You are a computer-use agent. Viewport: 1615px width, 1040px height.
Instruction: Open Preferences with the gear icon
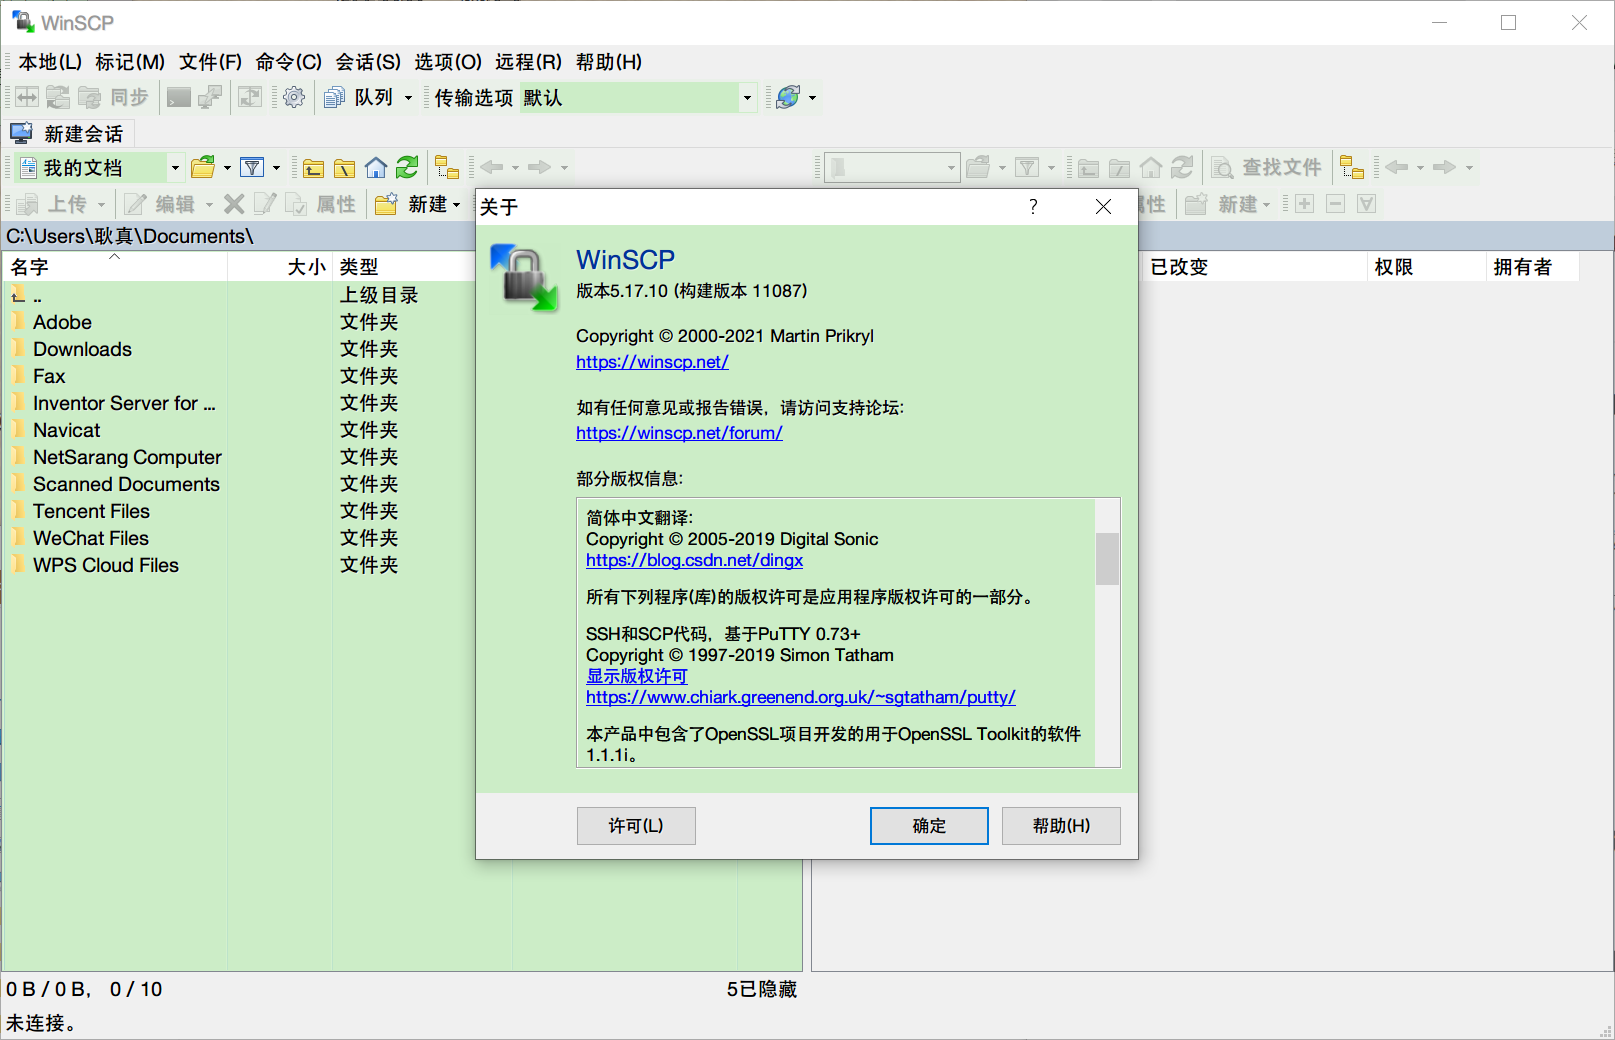point(293,97)
